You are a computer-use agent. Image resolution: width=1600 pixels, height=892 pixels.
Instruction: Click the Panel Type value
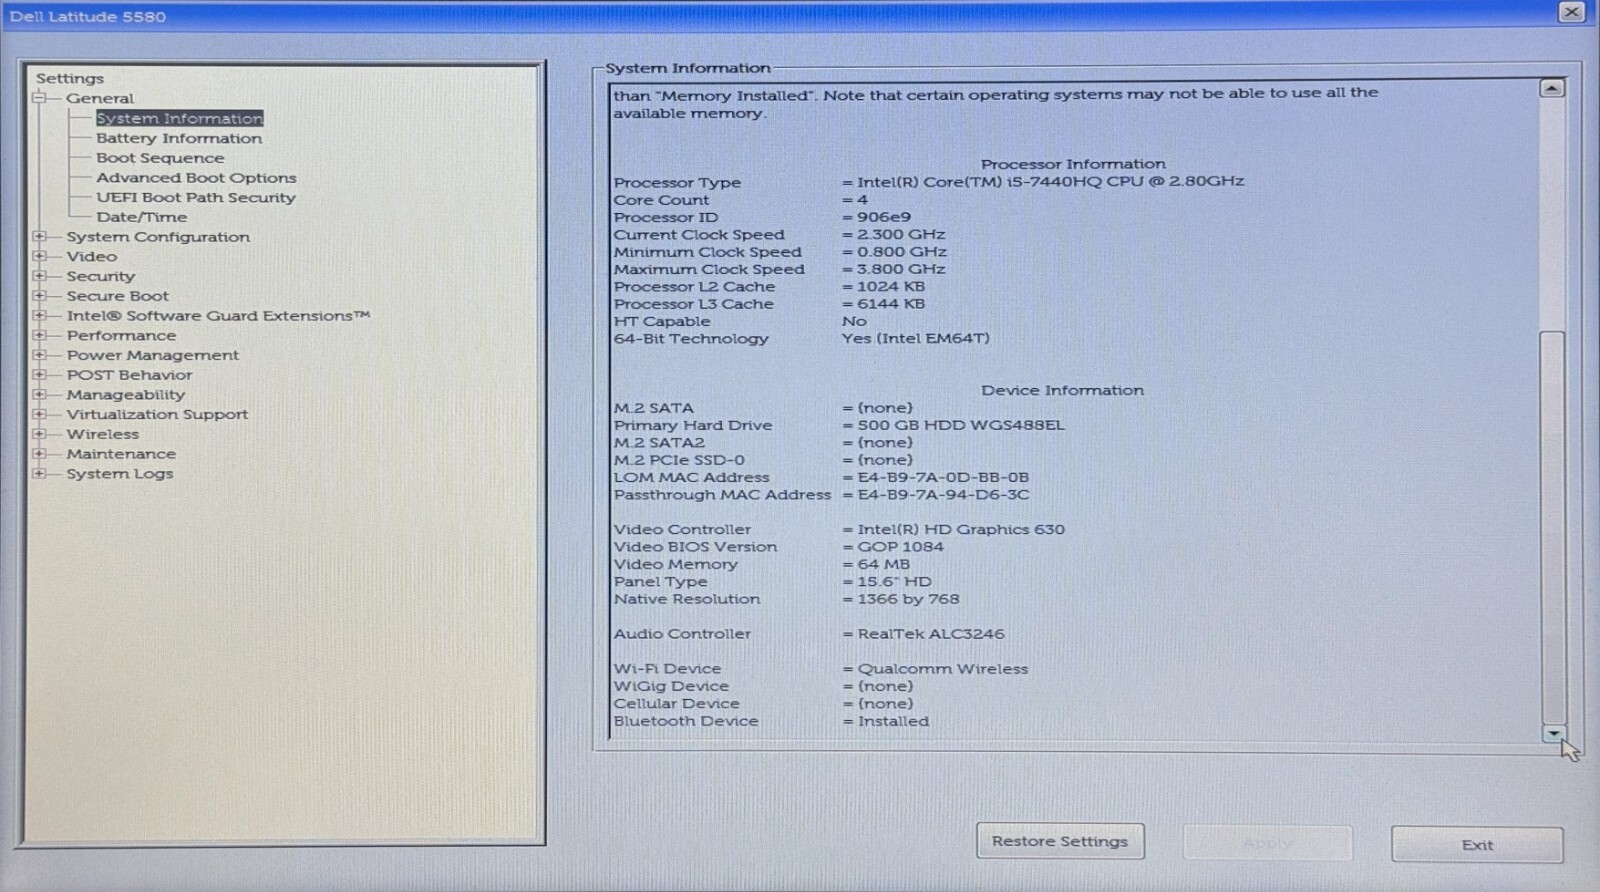(894, 582)
